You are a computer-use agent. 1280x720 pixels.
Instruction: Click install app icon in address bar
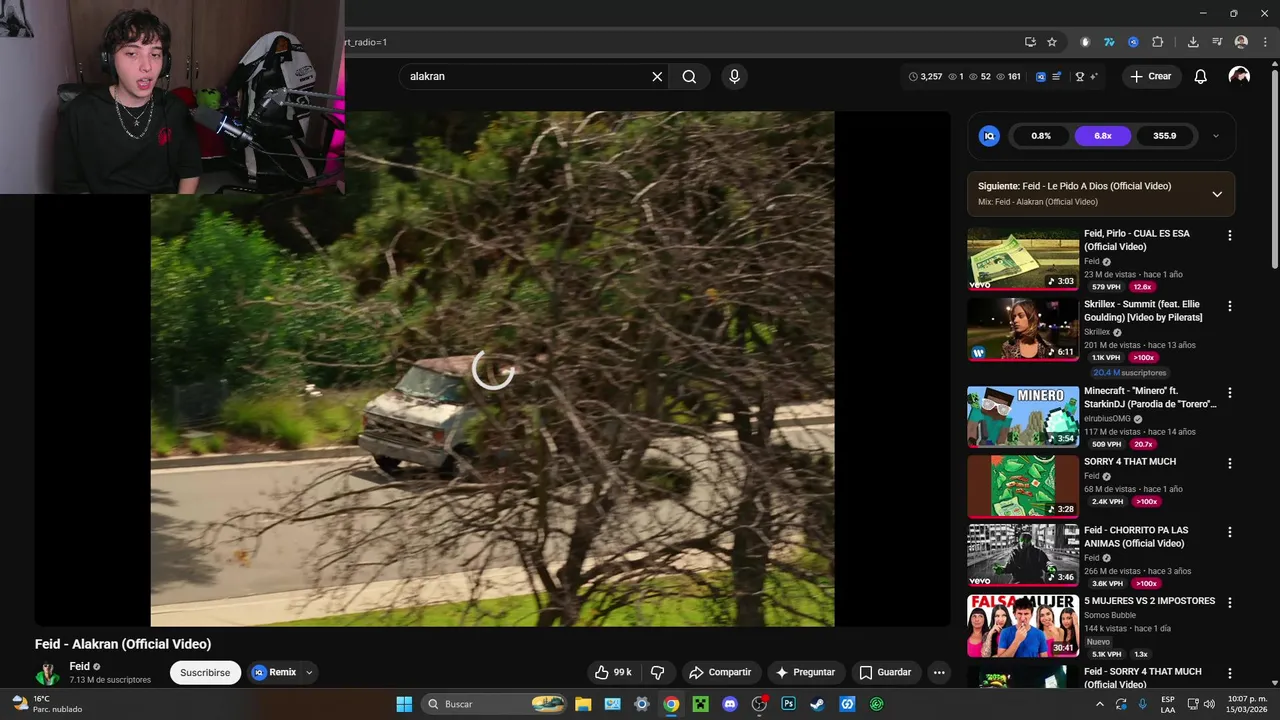(1030, 42)
